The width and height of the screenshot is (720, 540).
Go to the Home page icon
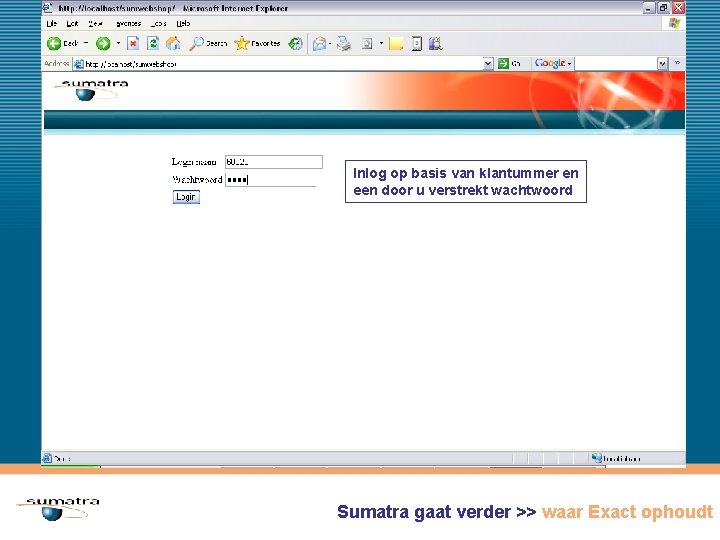point(173,44)
